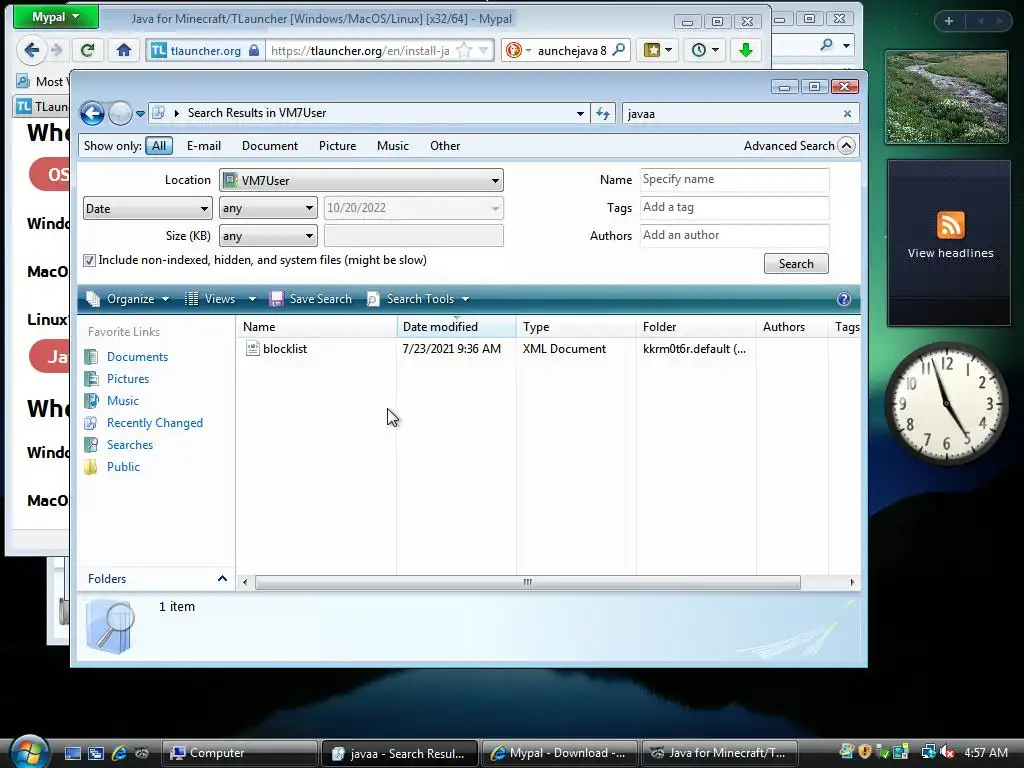This screenshot has width=1024, height=768.
Task: Open the Date type dropdown
Action: point(148,209)
